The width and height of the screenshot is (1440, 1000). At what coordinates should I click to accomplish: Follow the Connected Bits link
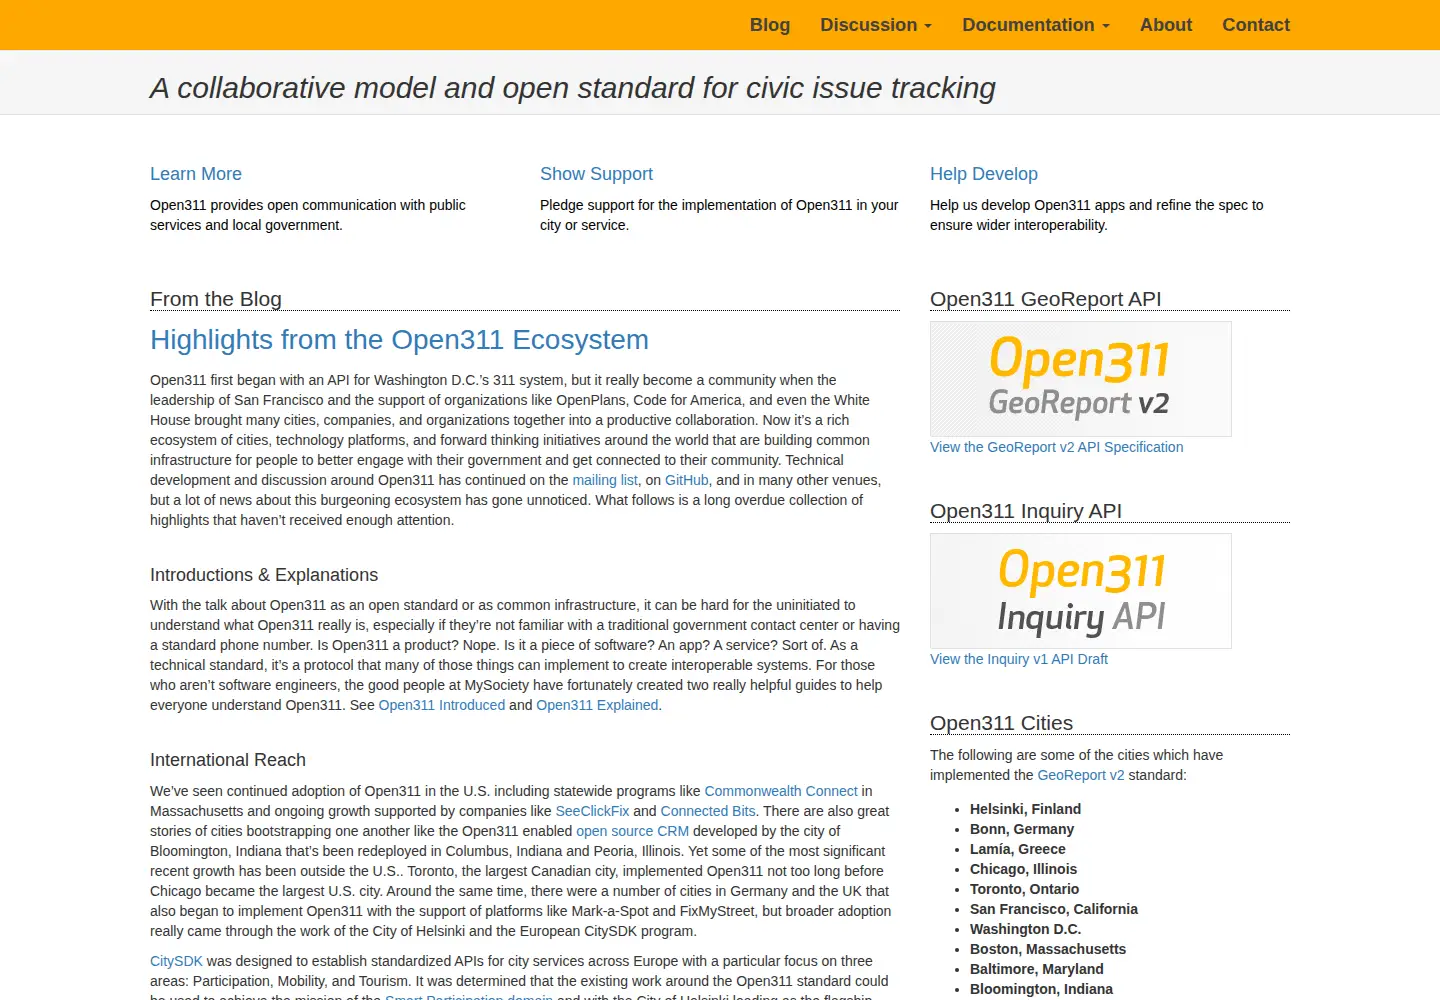click(708, 811)
